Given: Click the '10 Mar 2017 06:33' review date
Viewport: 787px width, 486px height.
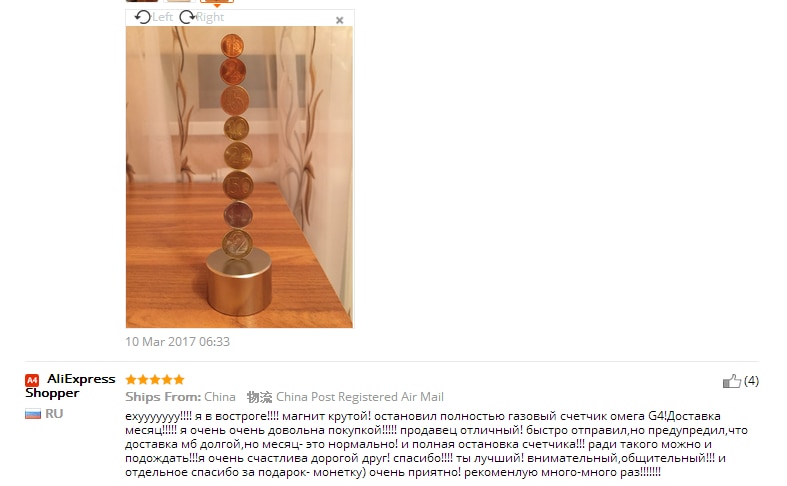Looking at the screenshot, I should point(178,342).
